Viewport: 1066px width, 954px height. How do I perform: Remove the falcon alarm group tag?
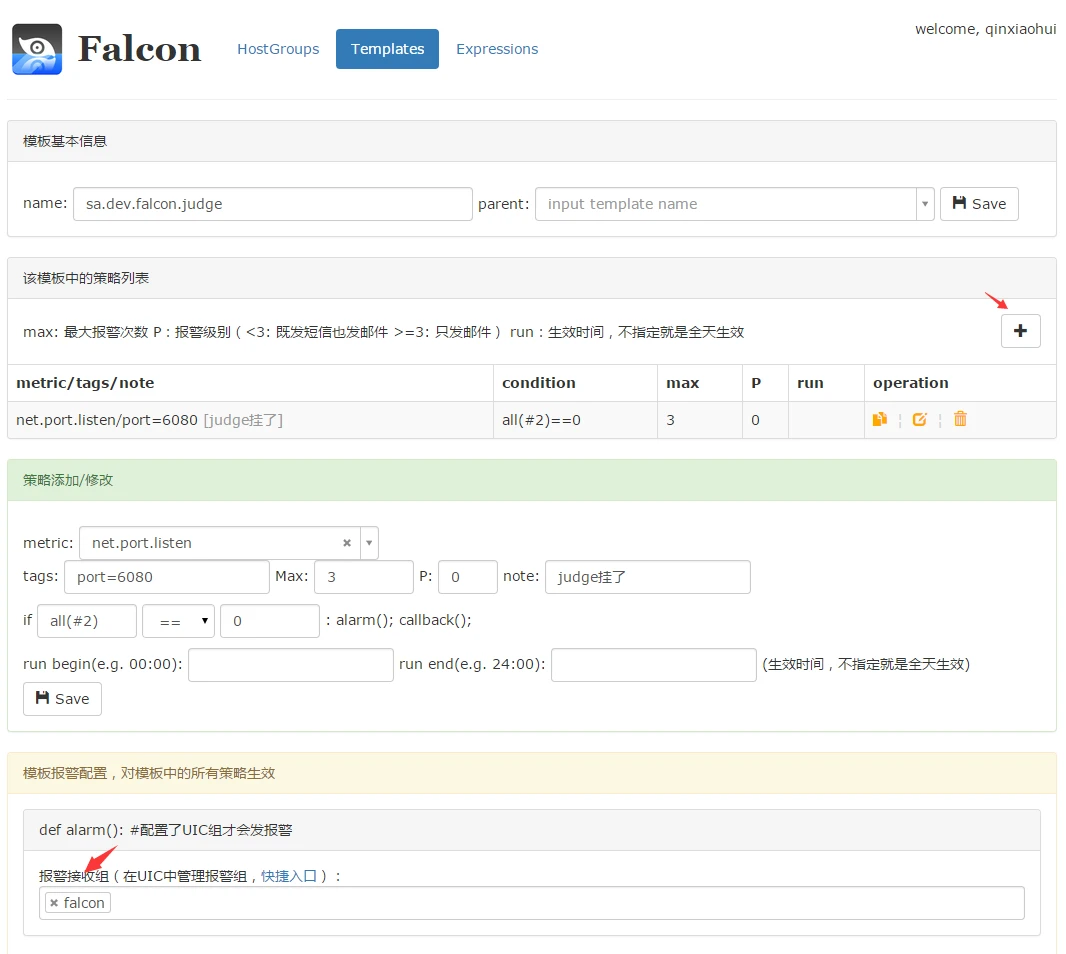[54, 903]
